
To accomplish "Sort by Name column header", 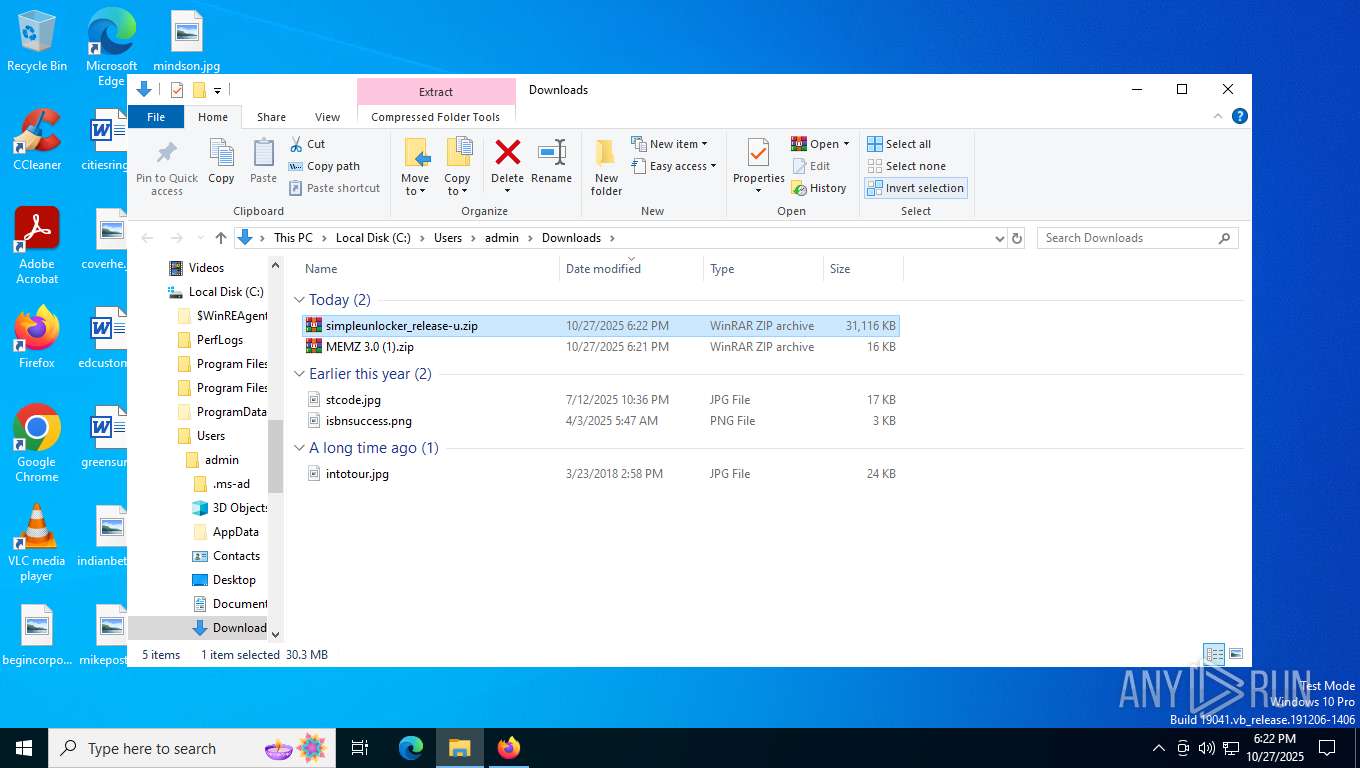I will [429, 268].
